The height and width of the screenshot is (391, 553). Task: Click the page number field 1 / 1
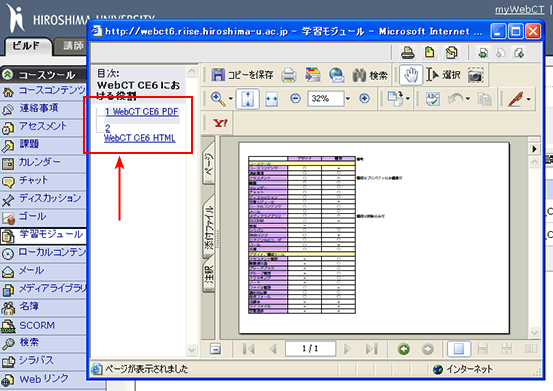[x=310, y=349]
